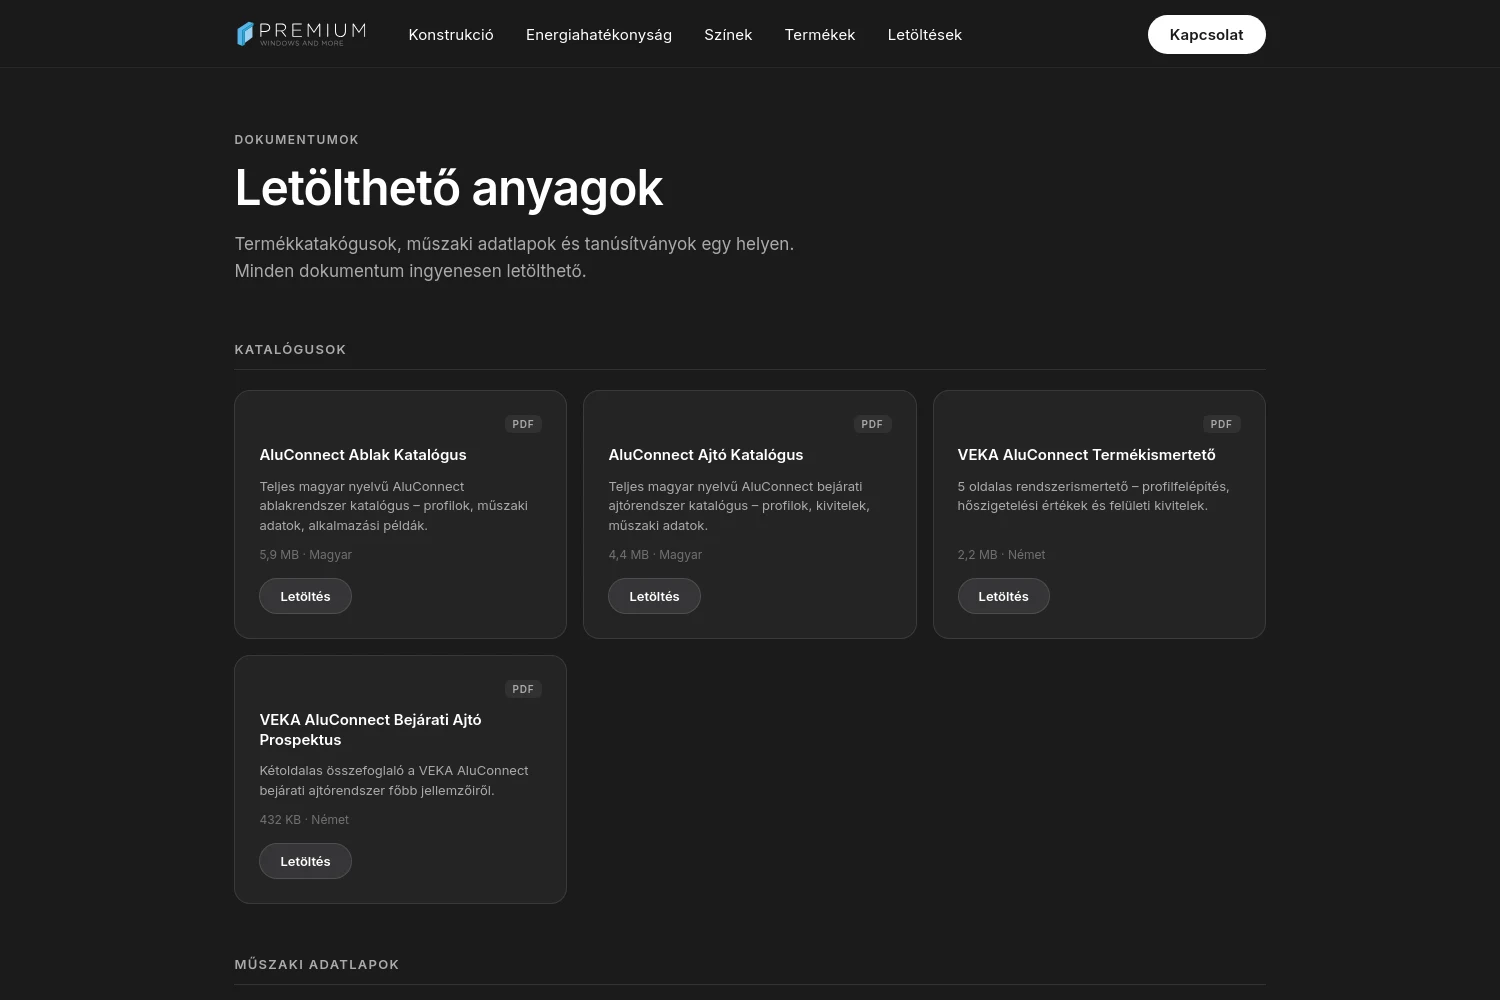Click PDF badge on AluConnect Ablak Katalógus card
Screen dimensions: 1500x1000
click(x=523, y=424)
